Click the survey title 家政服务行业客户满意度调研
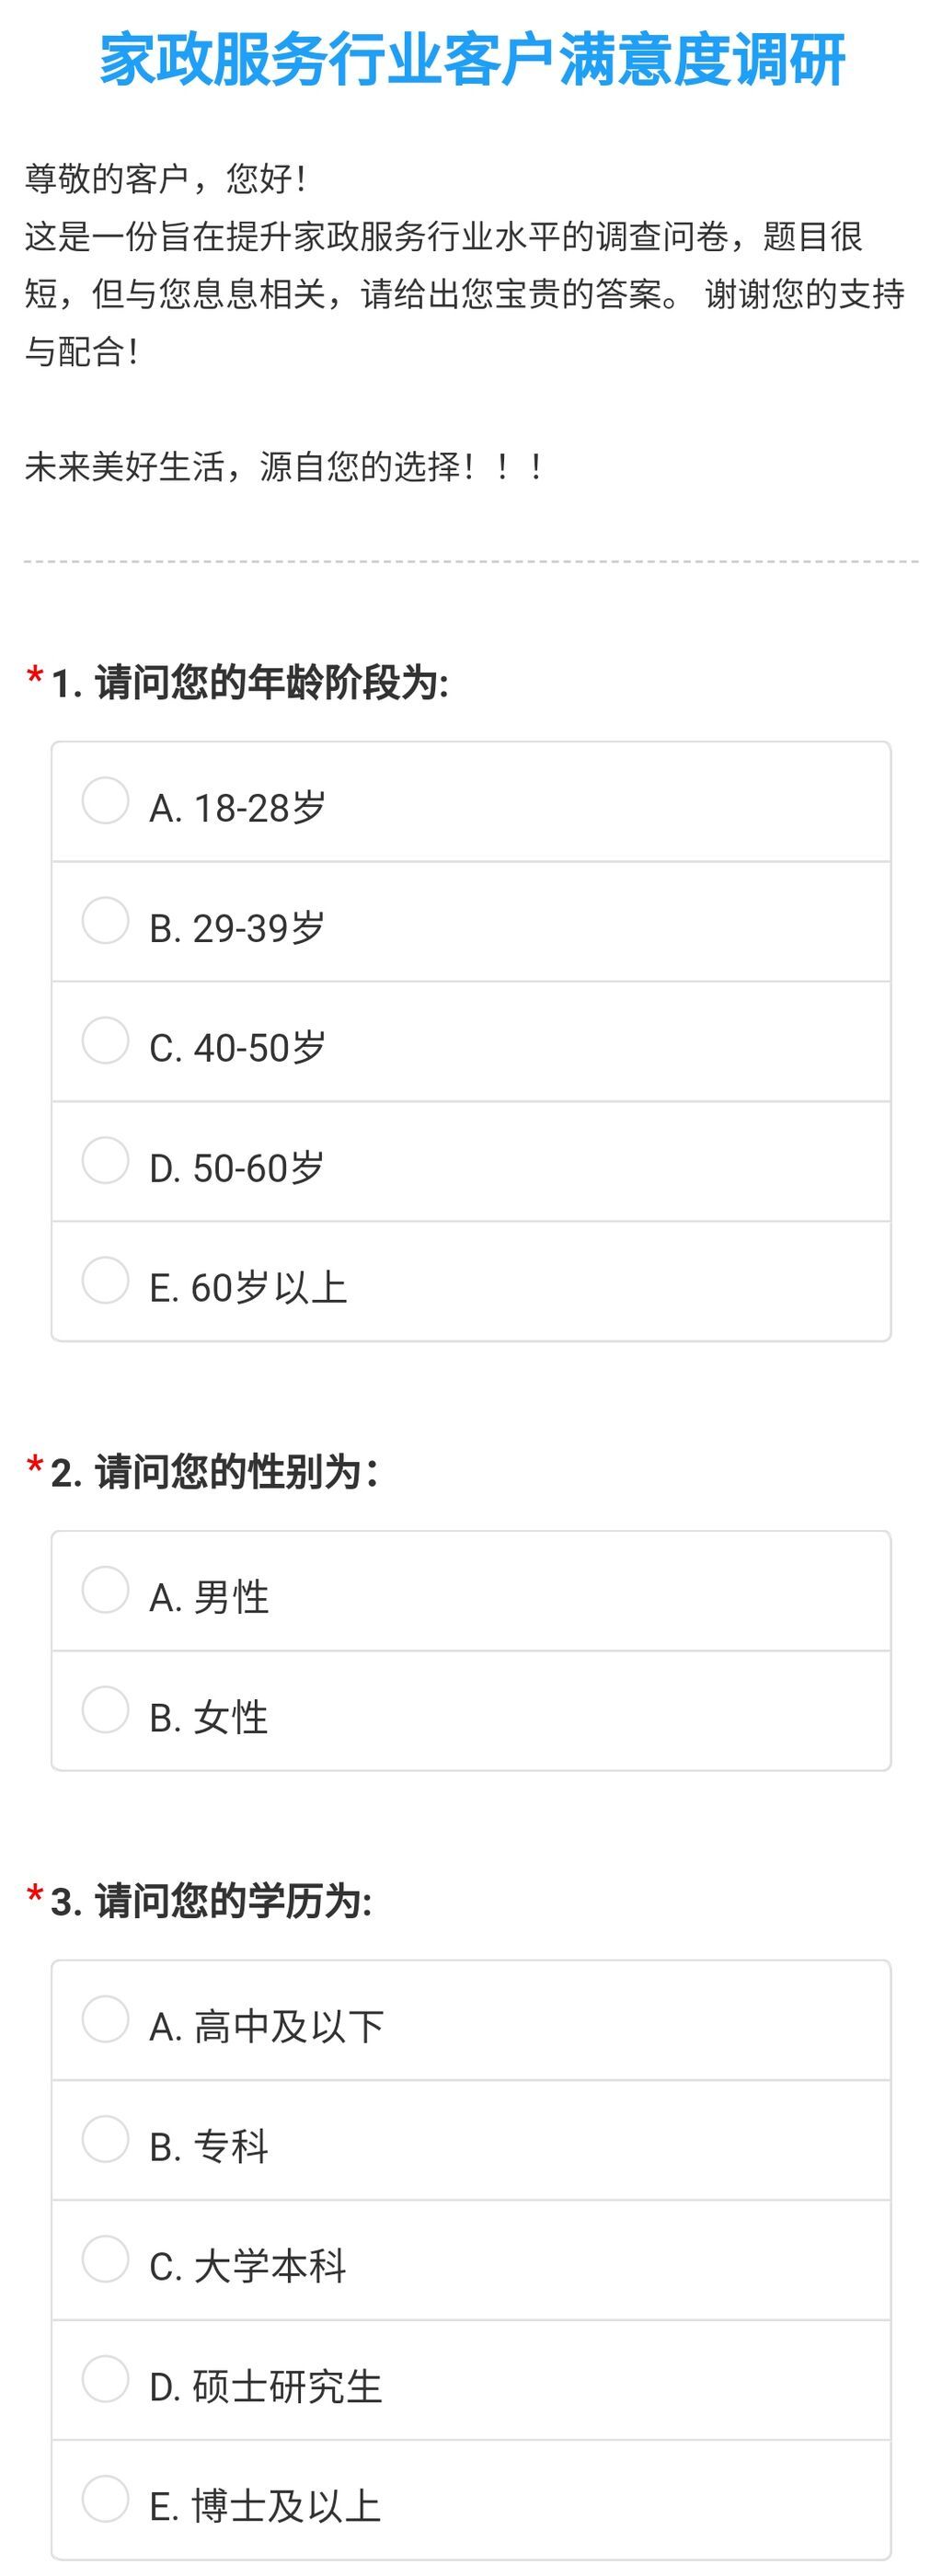 471,60
